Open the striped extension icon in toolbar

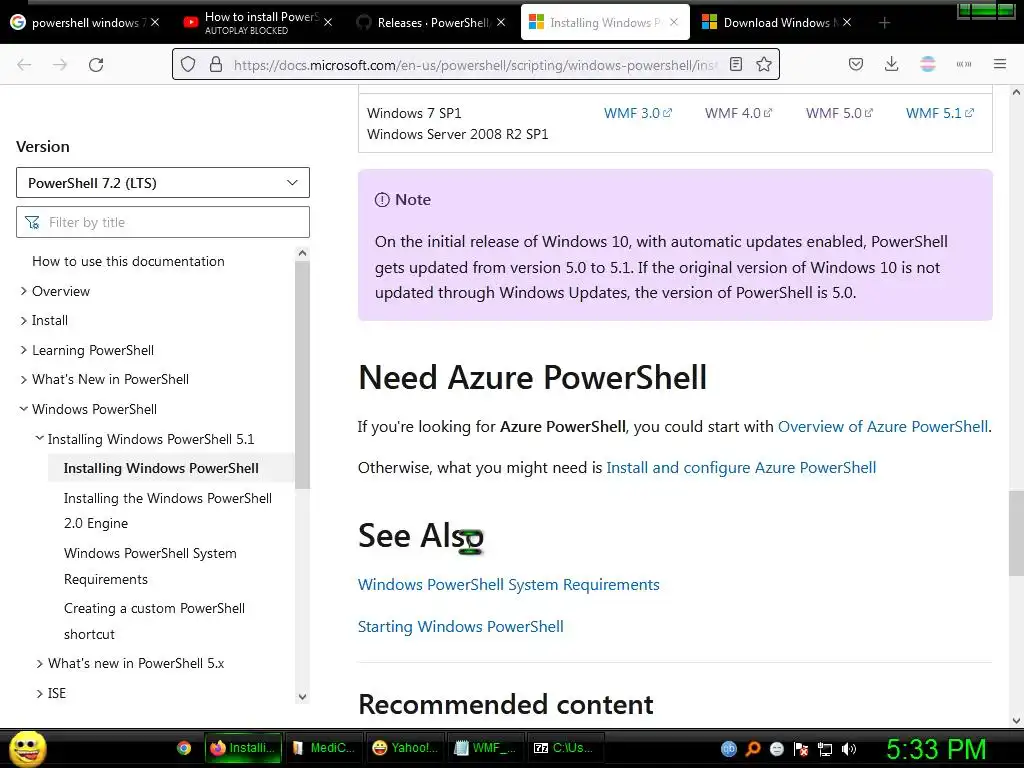point(928,64)
